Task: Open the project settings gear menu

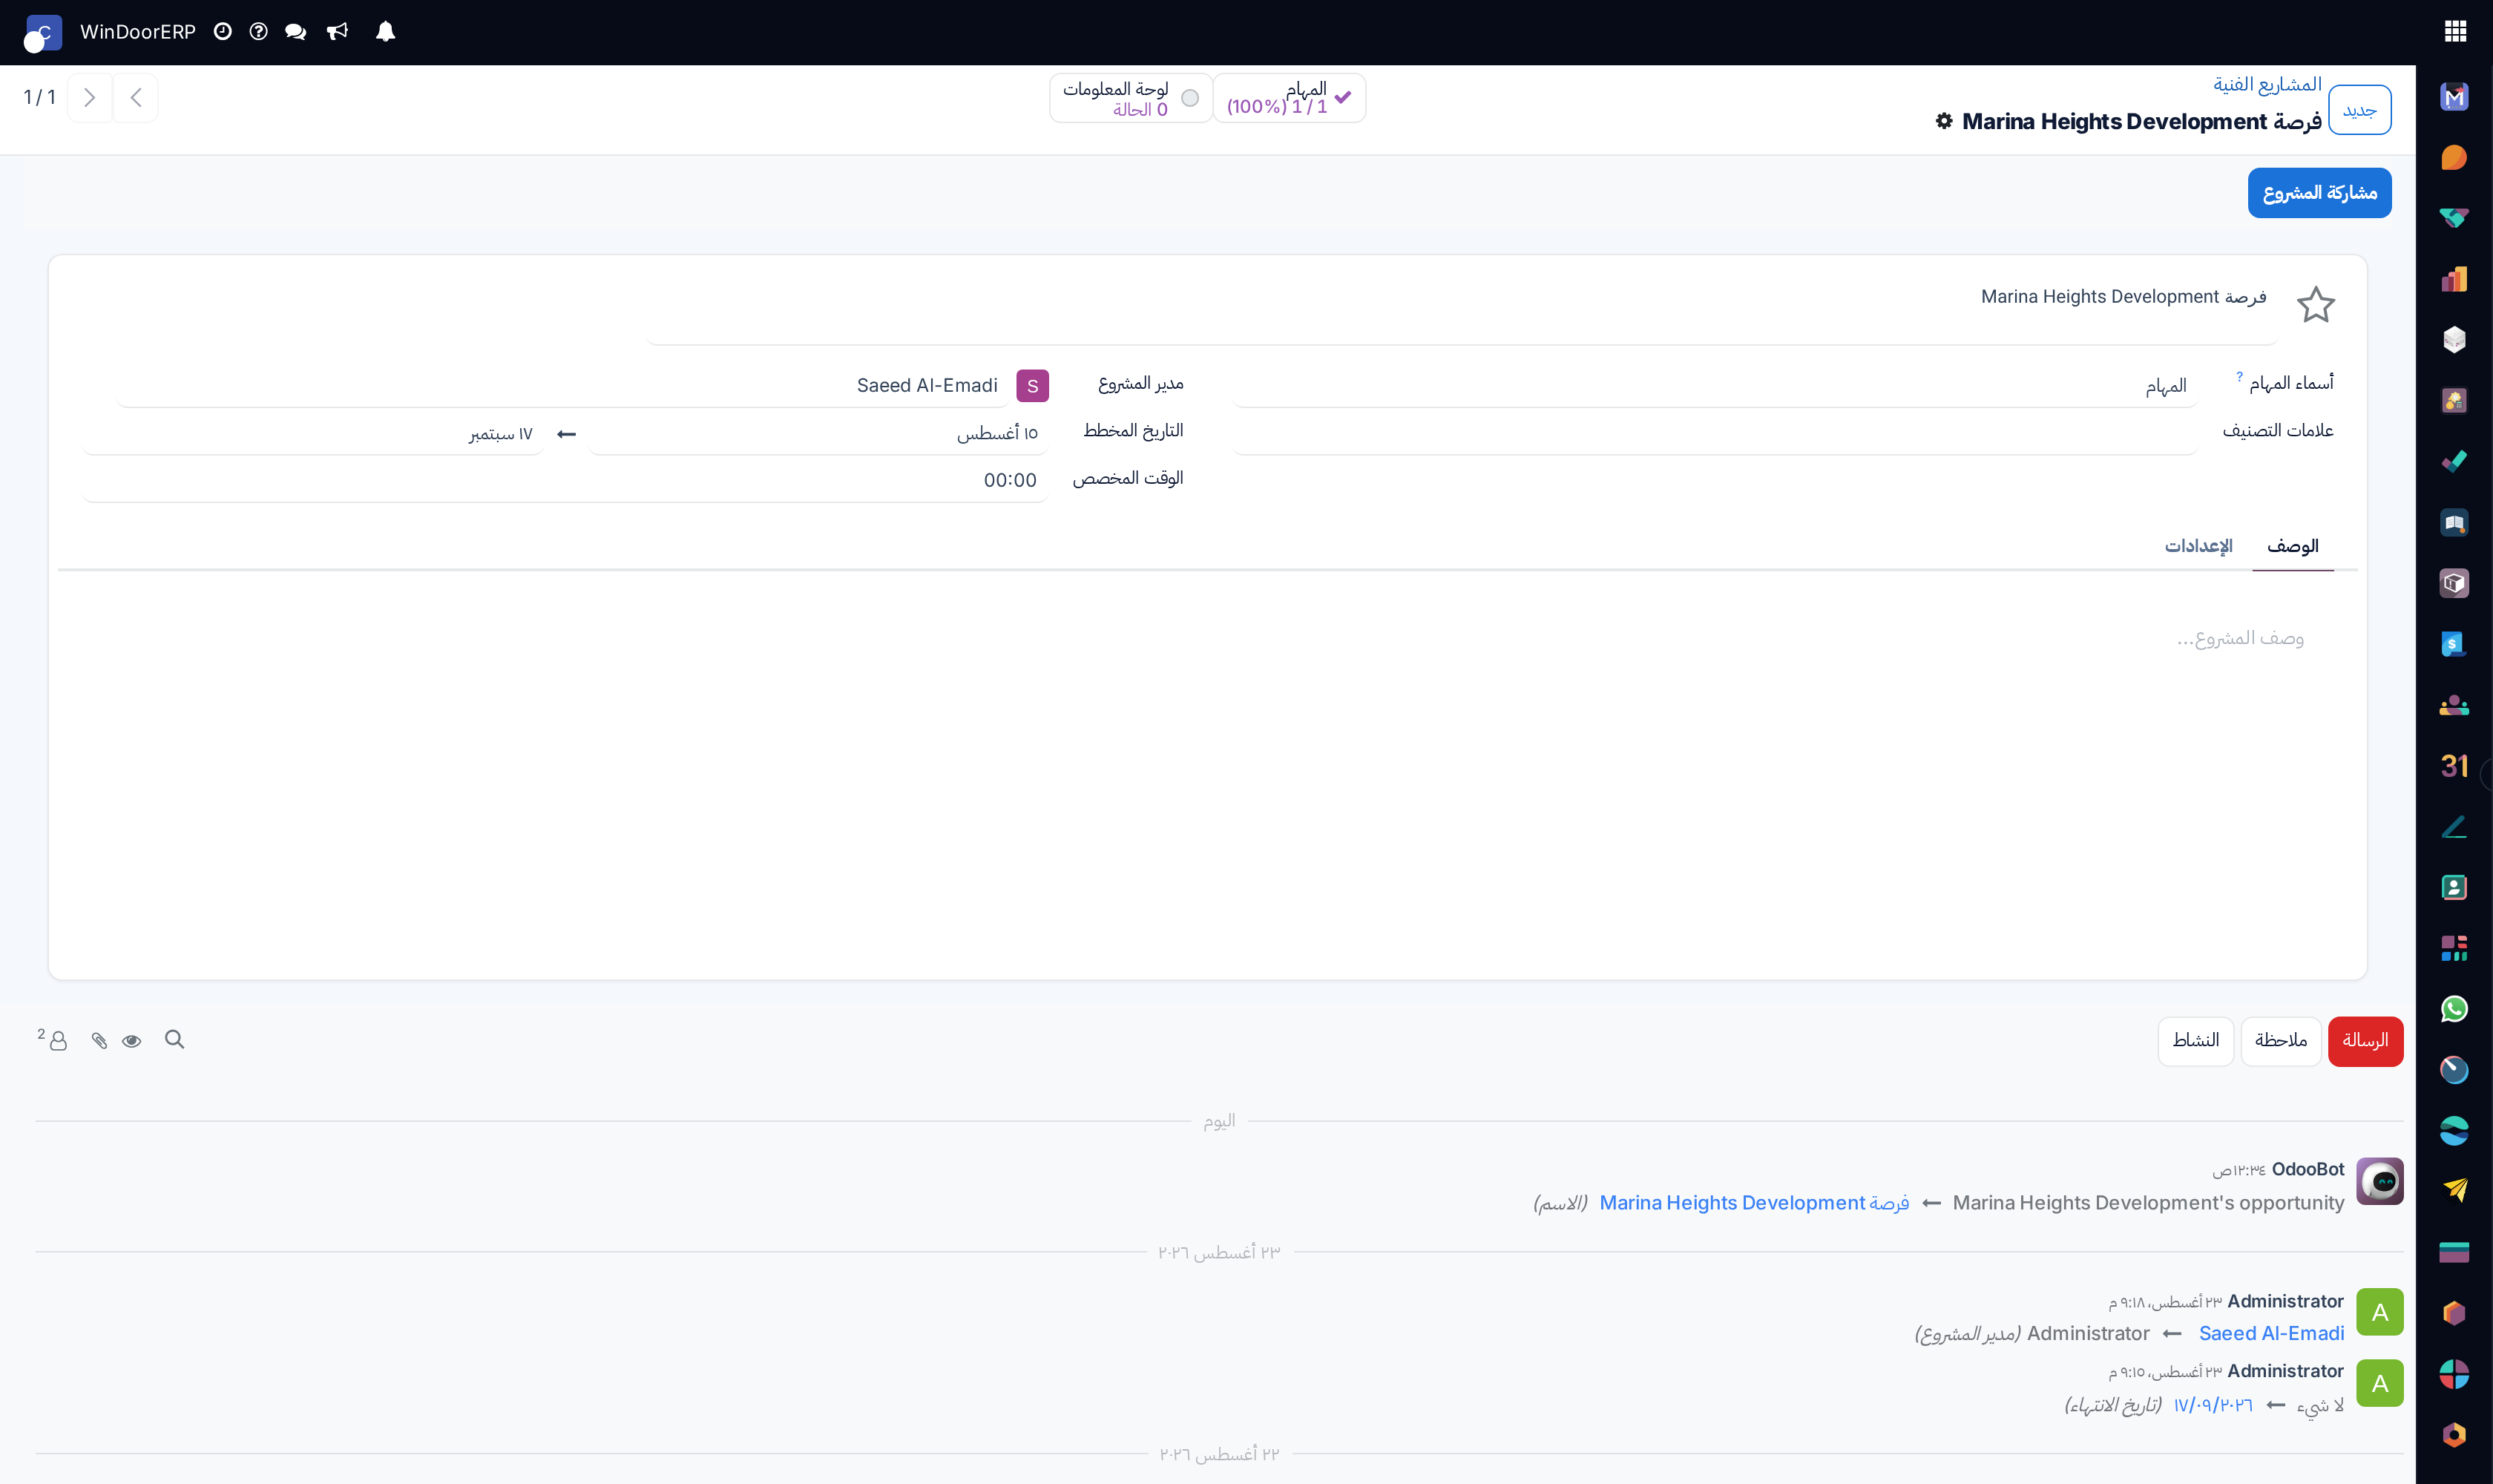Action: click(1944, 121)
